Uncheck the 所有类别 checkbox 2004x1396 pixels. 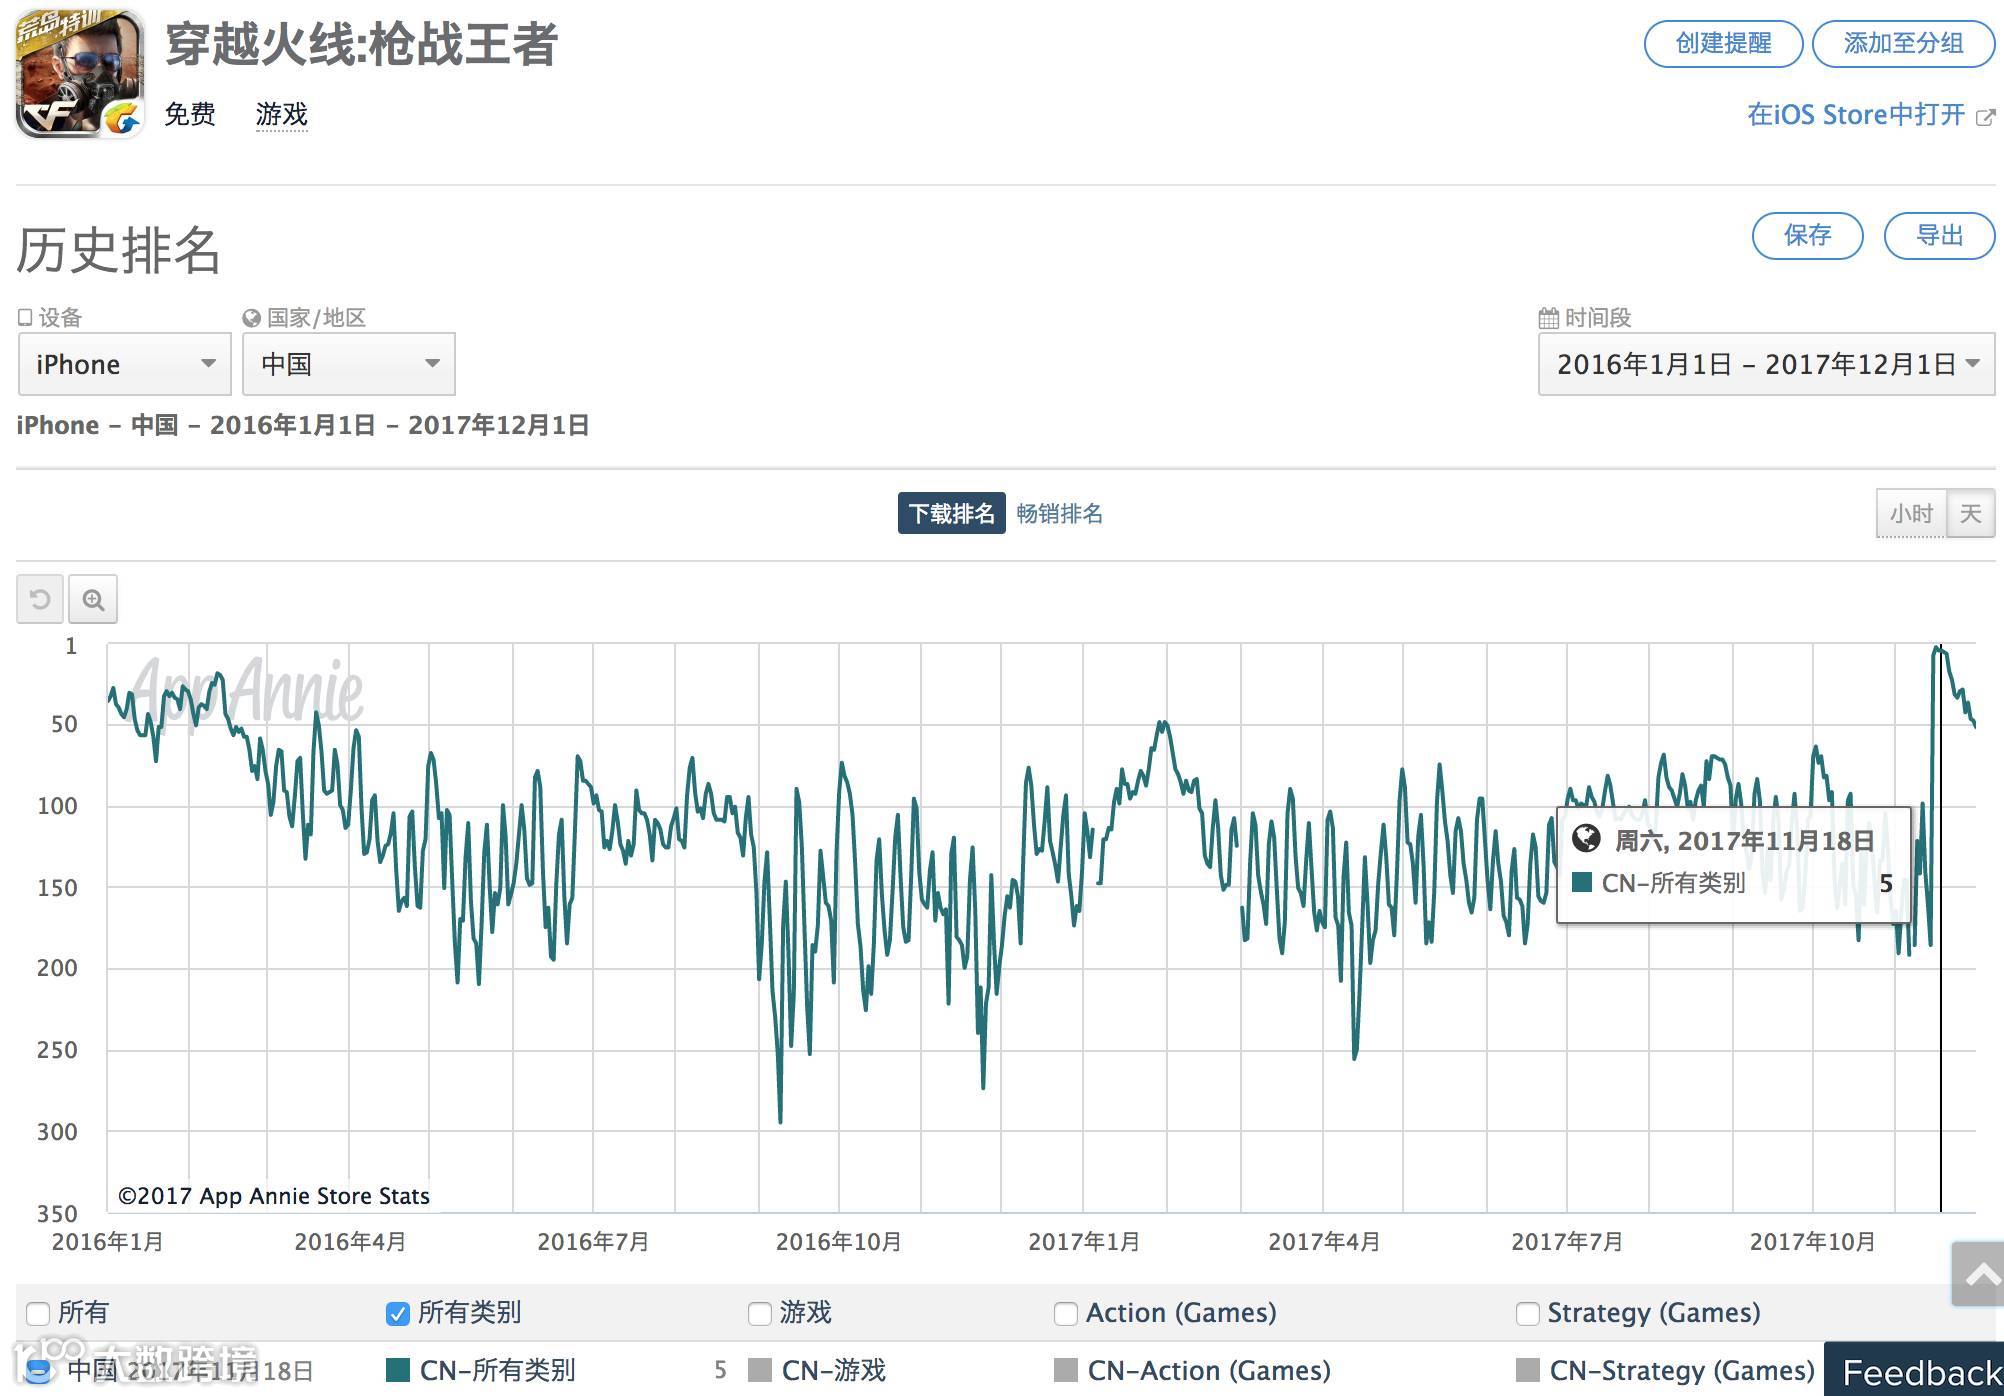pos(397,1313)
